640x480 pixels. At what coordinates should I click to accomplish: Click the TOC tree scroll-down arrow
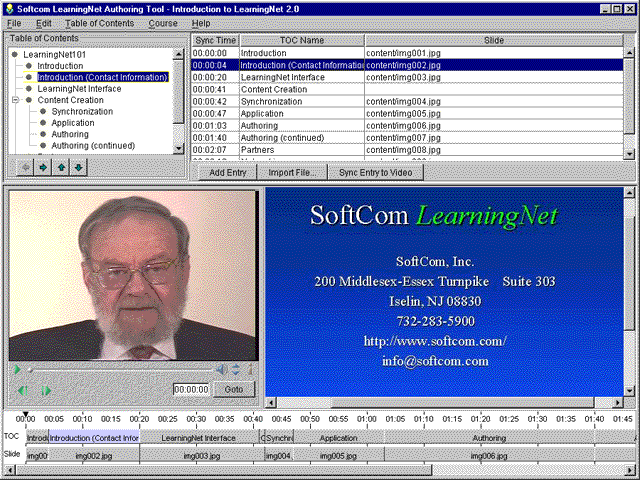click(x=178, y=149)
